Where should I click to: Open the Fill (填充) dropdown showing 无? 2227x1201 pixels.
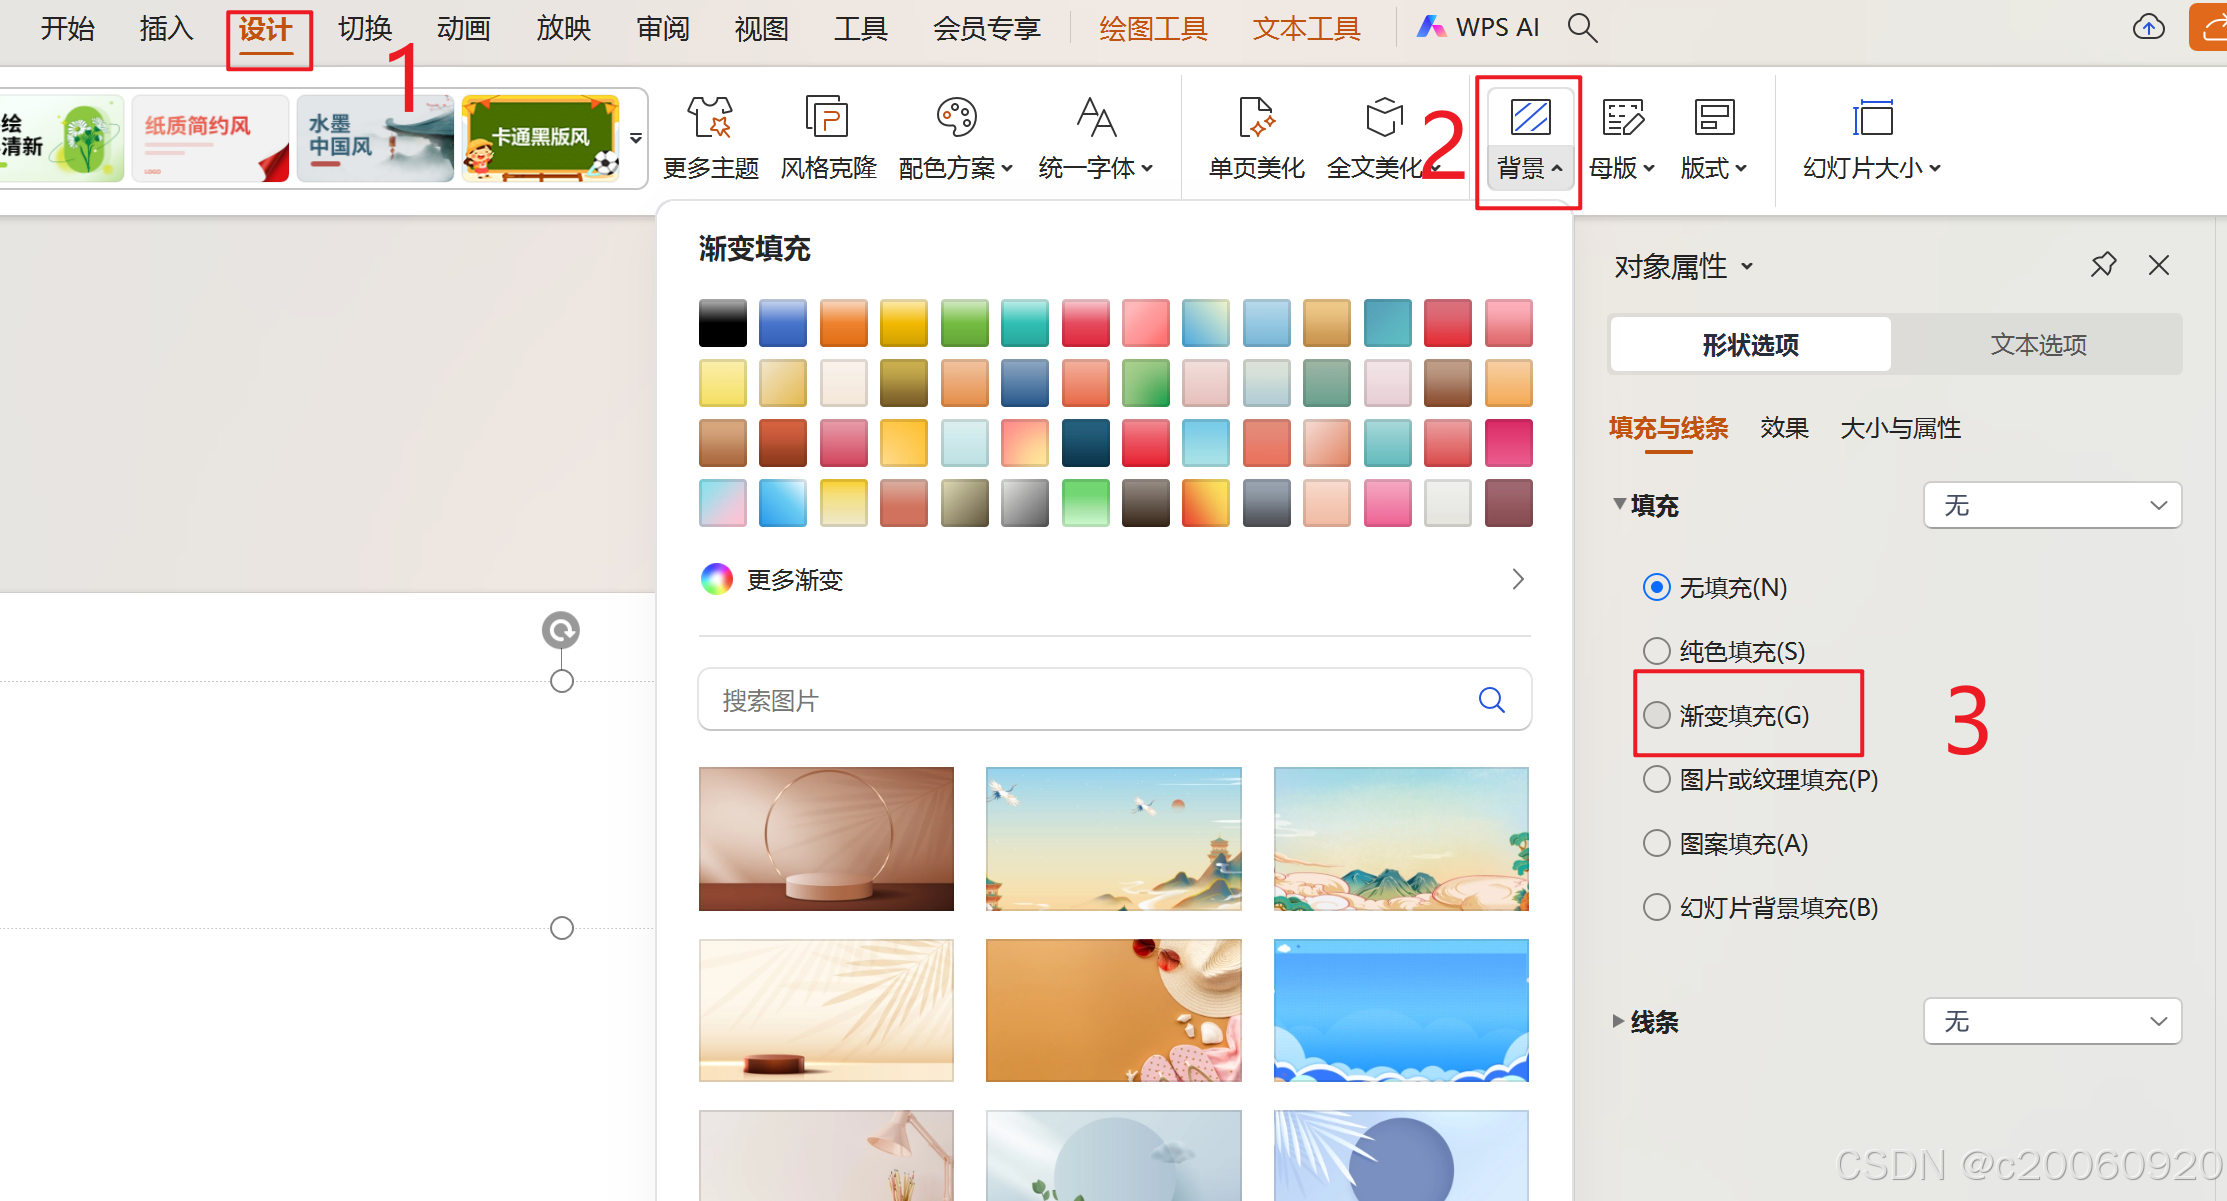[2052, 505]
